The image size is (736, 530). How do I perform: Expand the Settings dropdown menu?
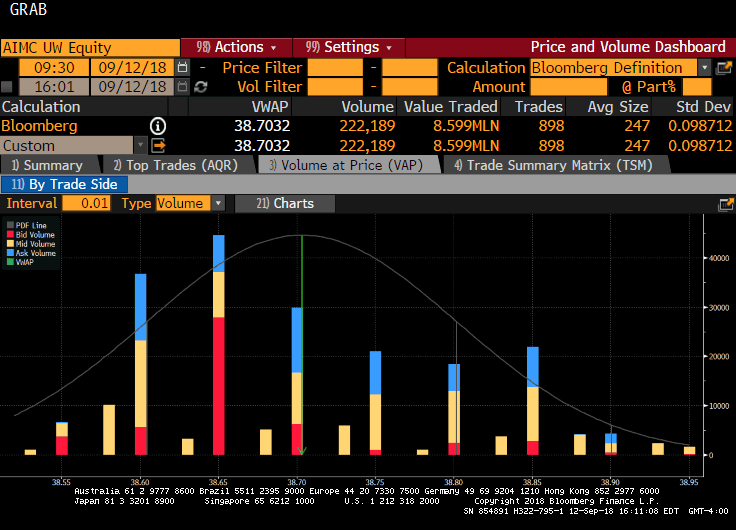click(x=348, y=47)
